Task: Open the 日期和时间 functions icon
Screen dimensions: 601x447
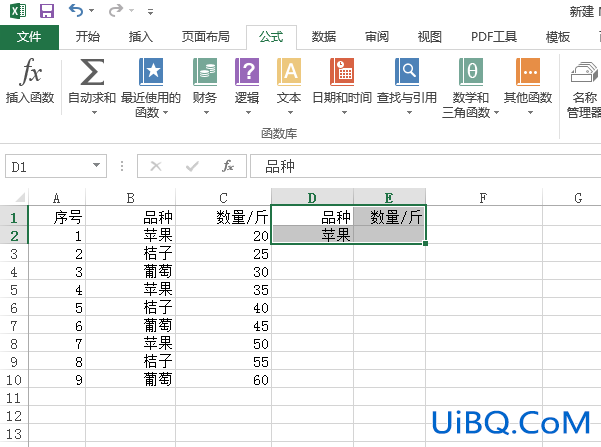Action: point(342,72)
